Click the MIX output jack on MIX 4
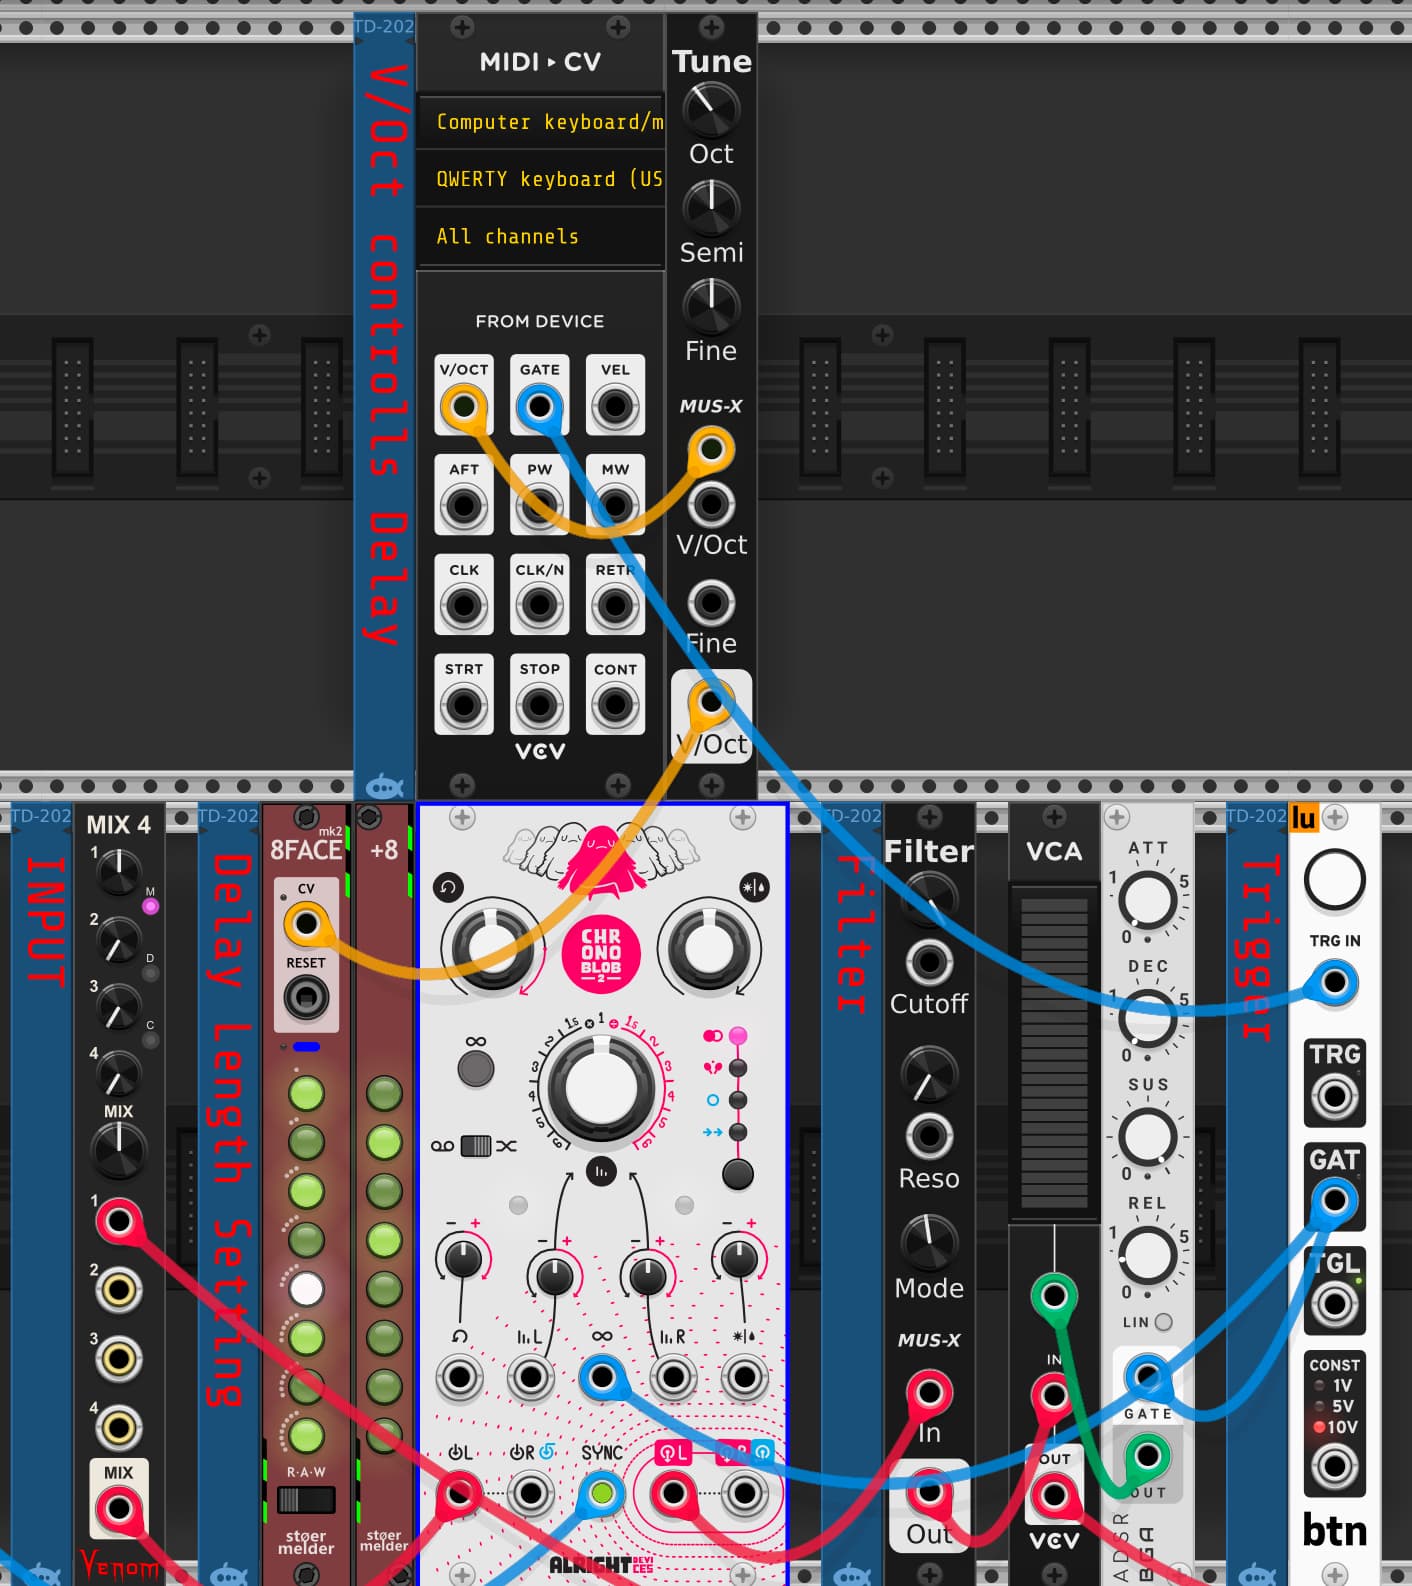Image resolution: width=1412 pixels, height=1586 pixels. coord(118,1508)
